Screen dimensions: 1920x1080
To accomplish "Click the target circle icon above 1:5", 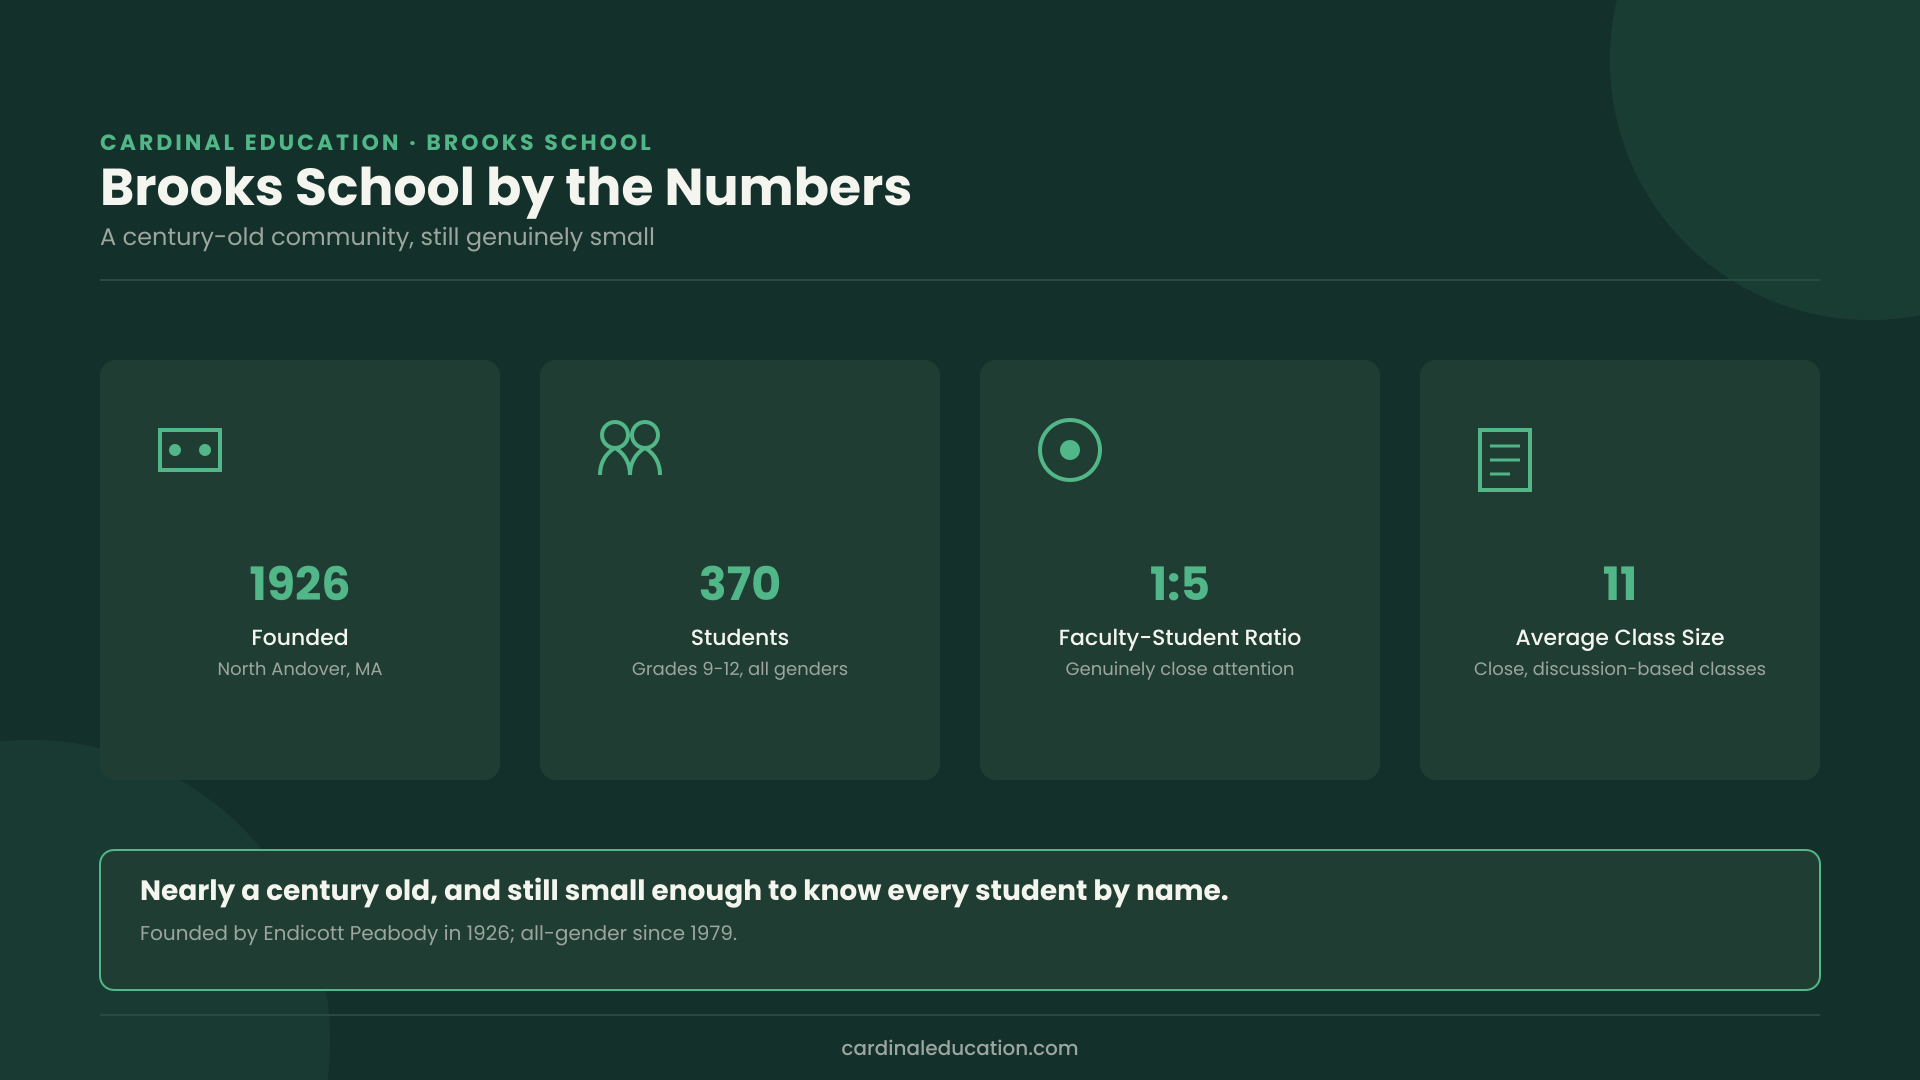I will click(1070, 450).
